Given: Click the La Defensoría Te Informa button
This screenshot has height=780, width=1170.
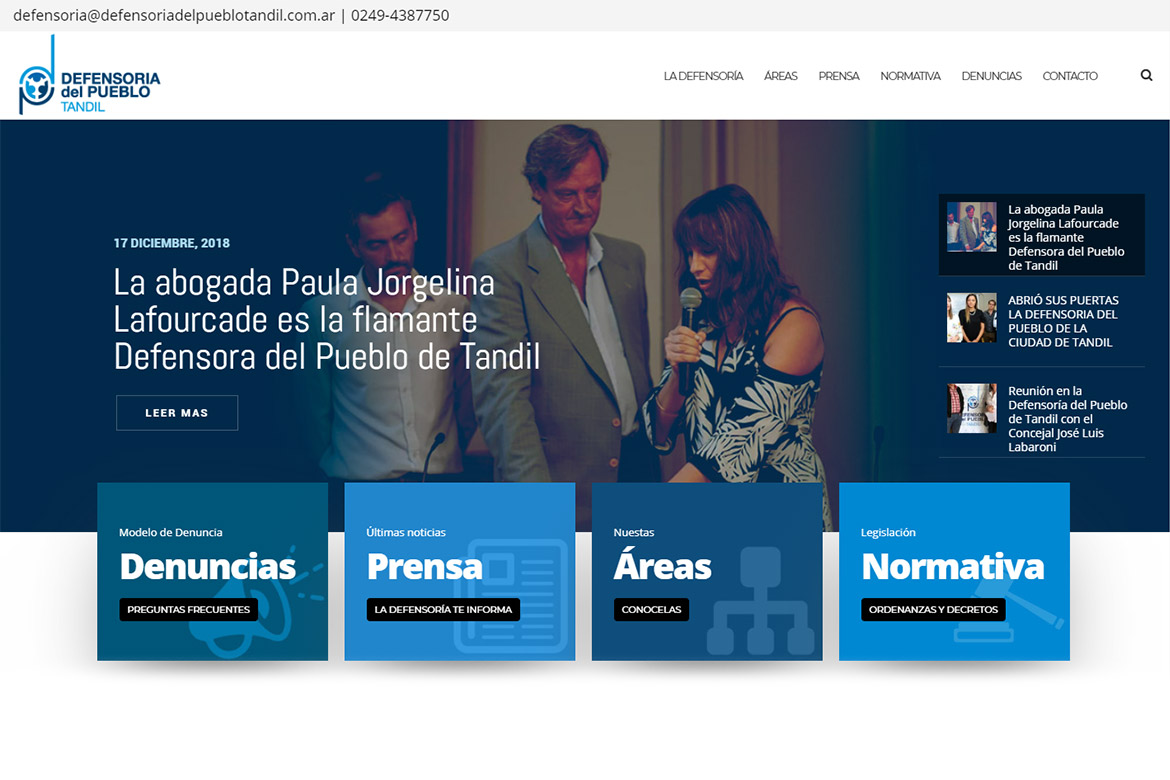Looking at the screenshot, I should pos(443,609).
